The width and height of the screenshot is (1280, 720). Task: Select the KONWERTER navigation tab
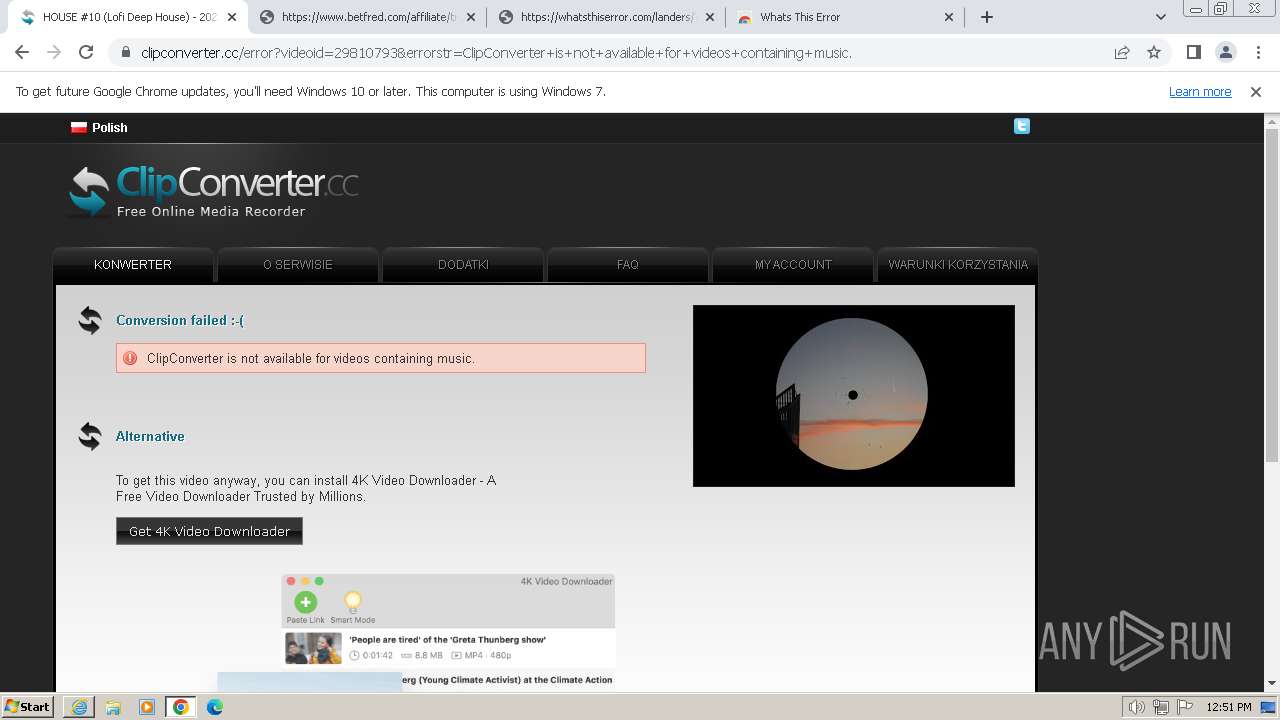[133, 264]
